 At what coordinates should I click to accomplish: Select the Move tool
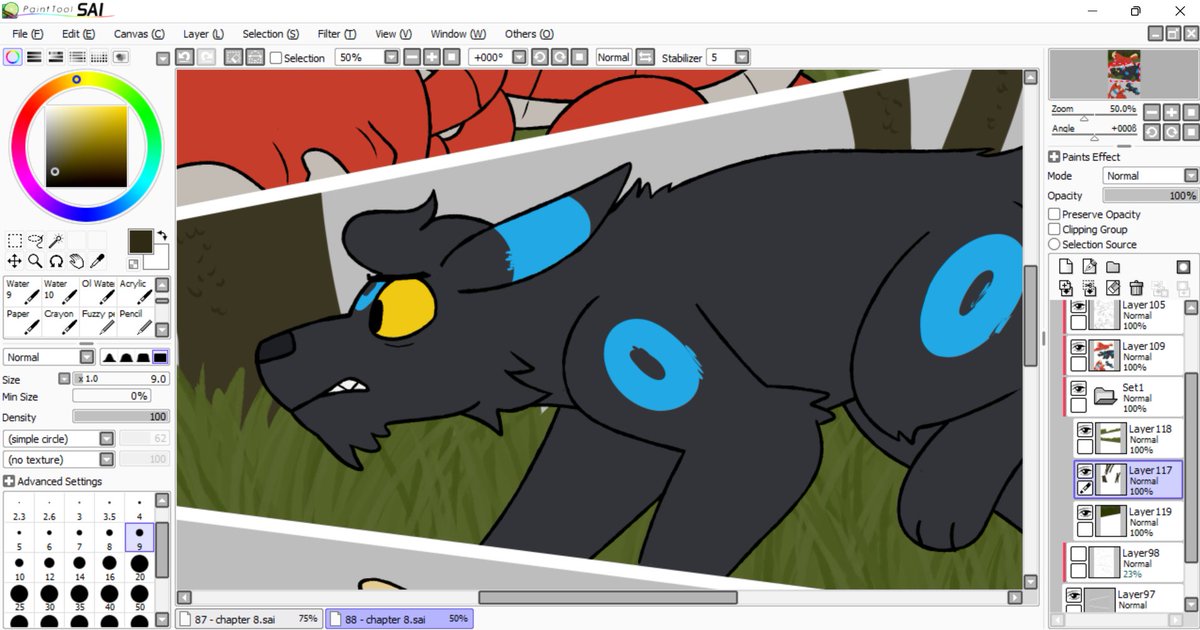coord(15,261)
